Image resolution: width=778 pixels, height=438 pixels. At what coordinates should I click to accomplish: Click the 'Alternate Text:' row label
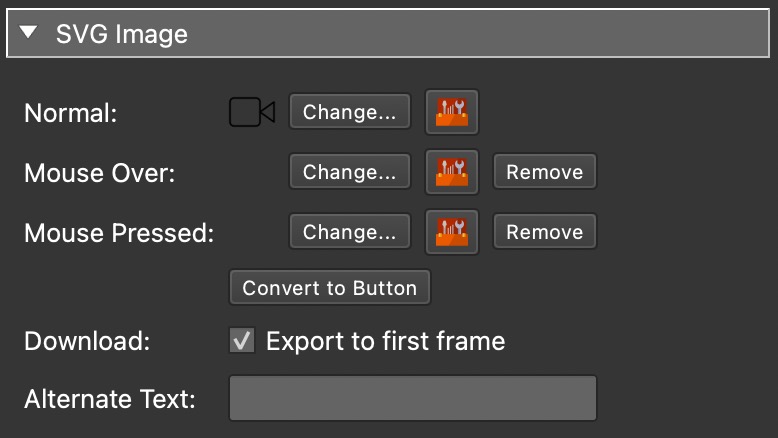(x=109, y=399)
